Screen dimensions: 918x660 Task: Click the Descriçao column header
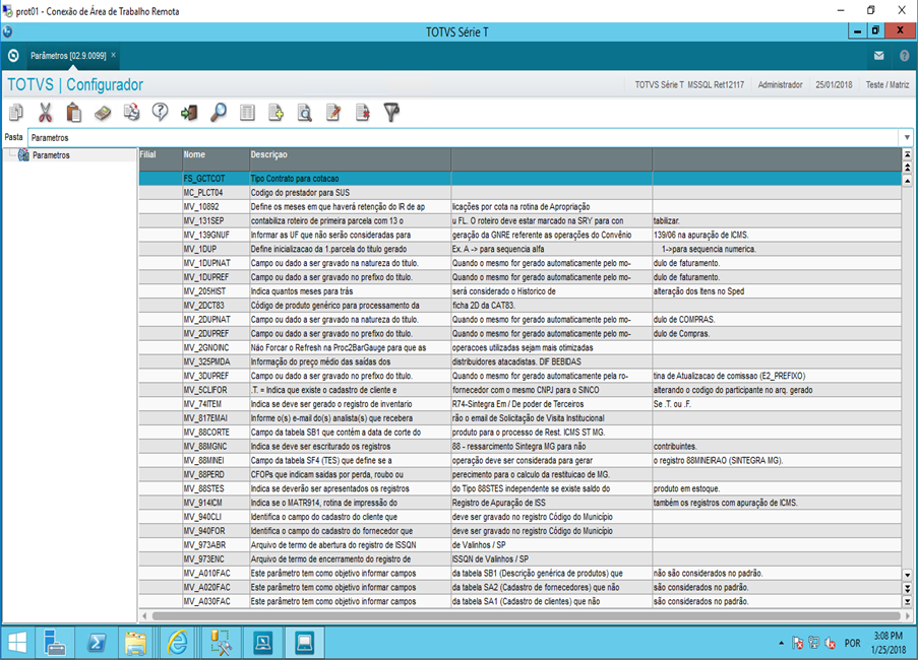(269, 155)
